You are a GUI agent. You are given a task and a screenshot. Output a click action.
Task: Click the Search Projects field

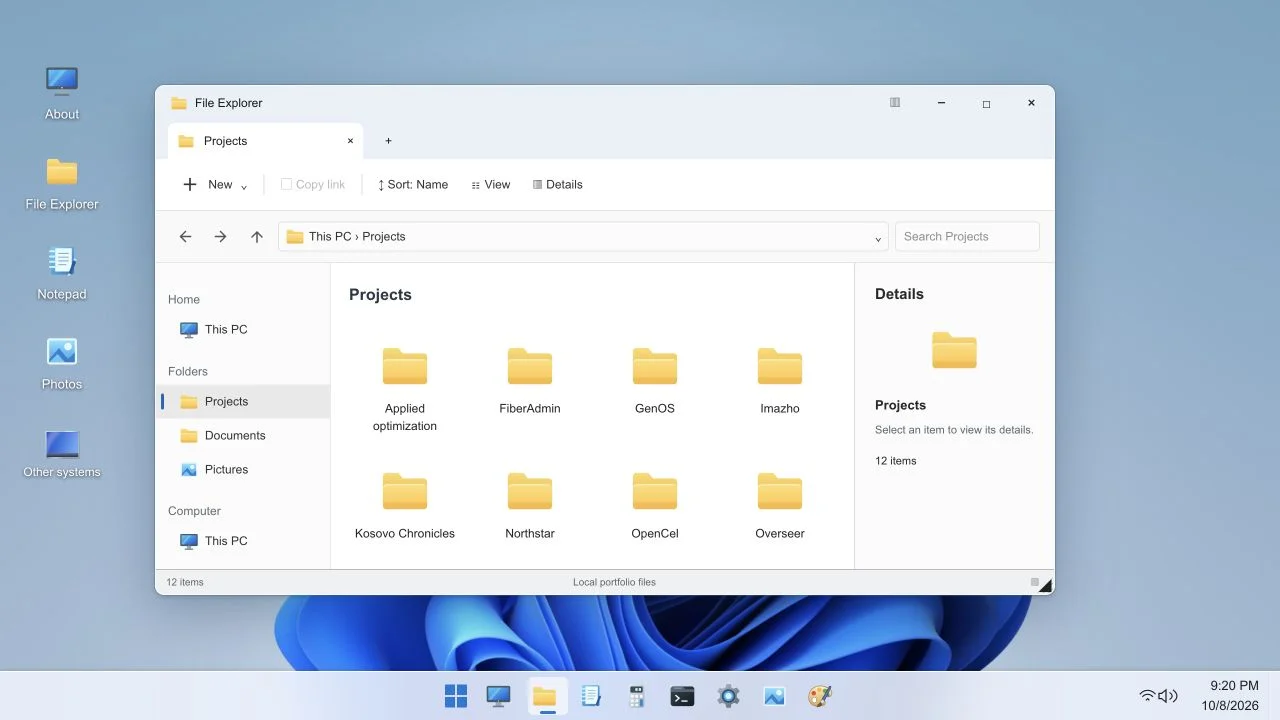click(967, 237)
